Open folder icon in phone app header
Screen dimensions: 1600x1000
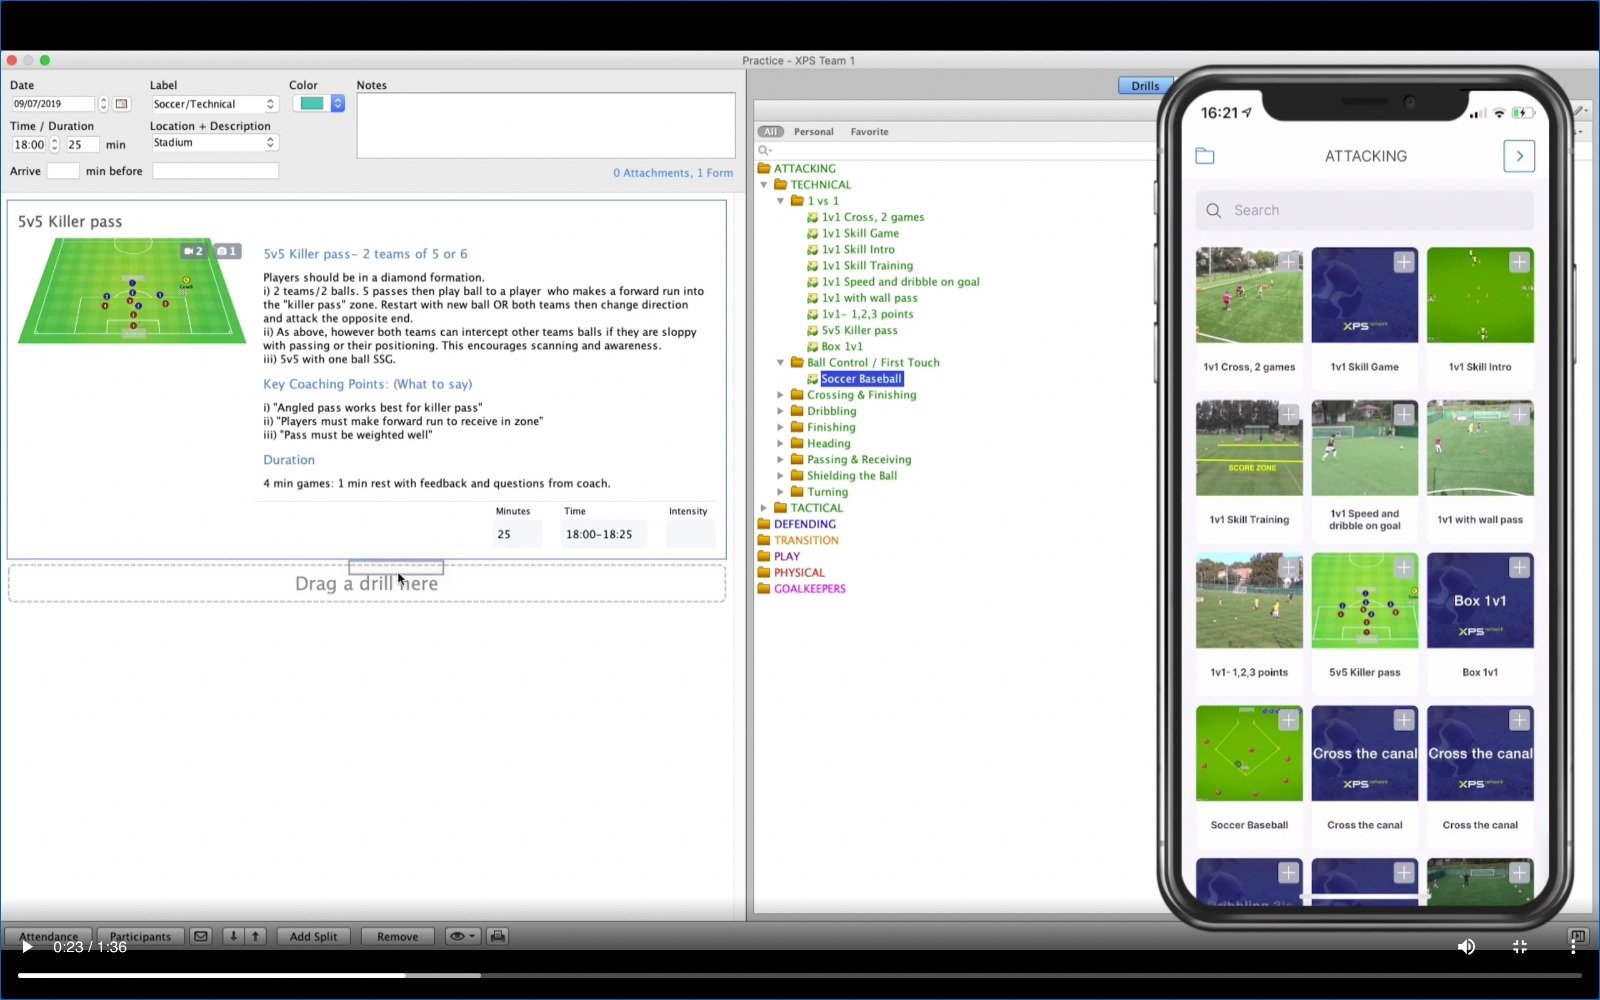tap(1205, 156)
